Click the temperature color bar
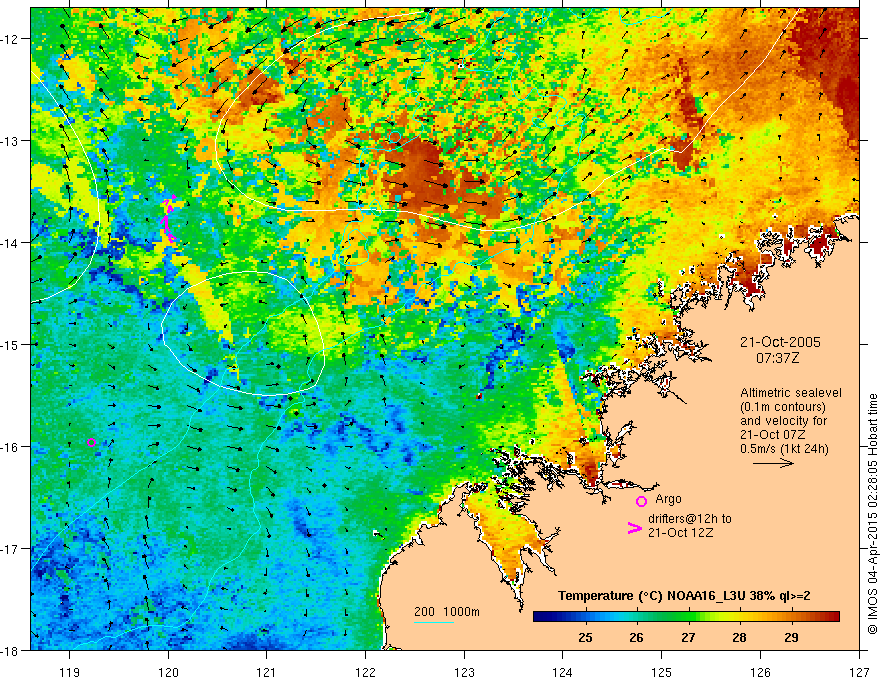This screenshot has width=880, height=680. pos(686,616)
